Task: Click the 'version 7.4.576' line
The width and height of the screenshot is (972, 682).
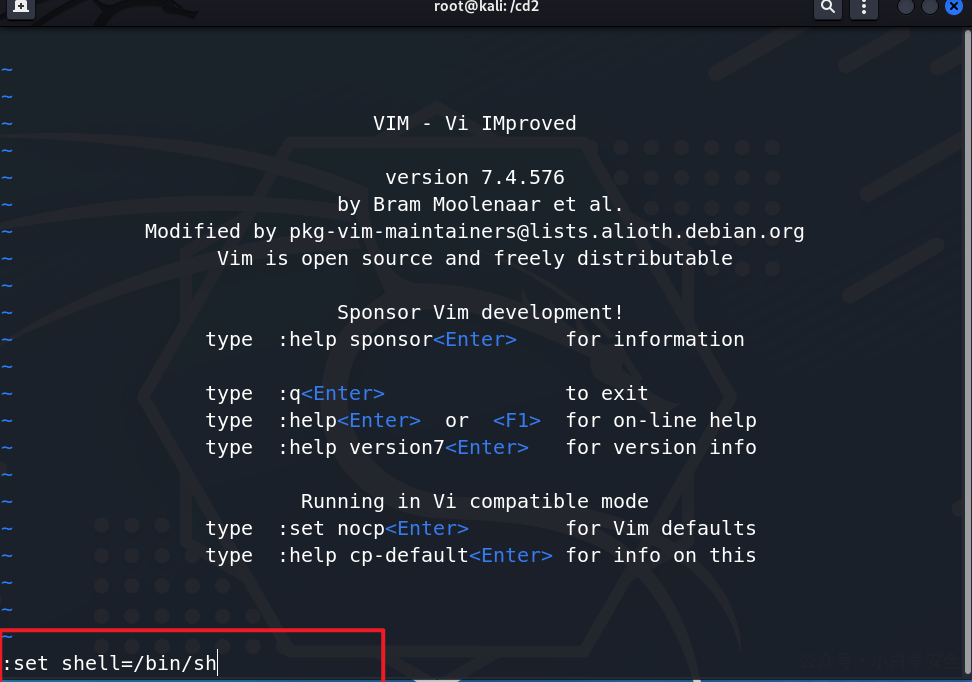Action: pyautogui.click(x=474, y=177)
